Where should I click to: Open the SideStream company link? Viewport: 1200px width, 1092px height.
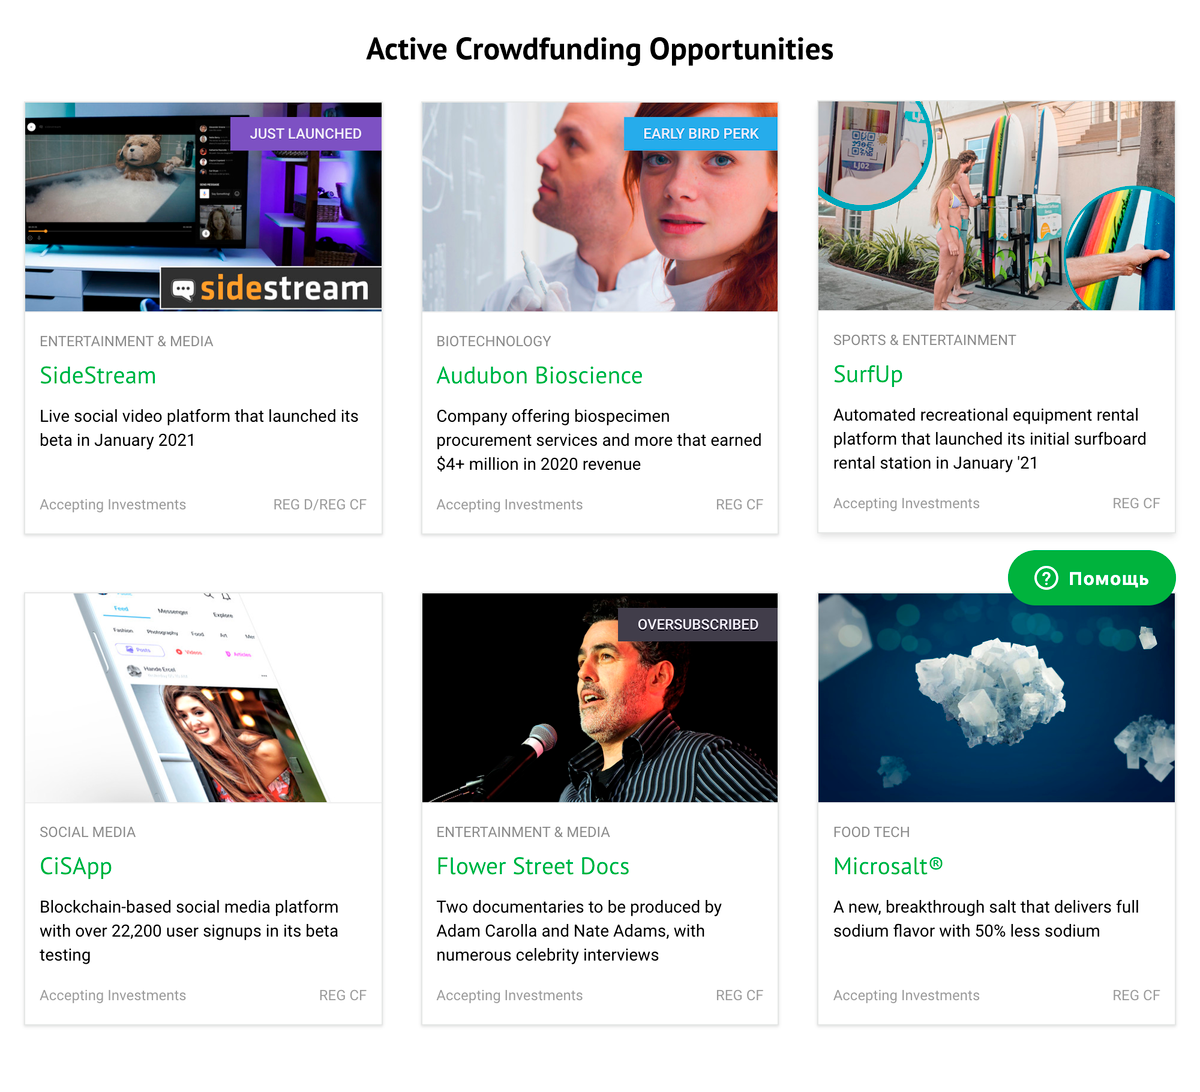[x=98, y=375]
